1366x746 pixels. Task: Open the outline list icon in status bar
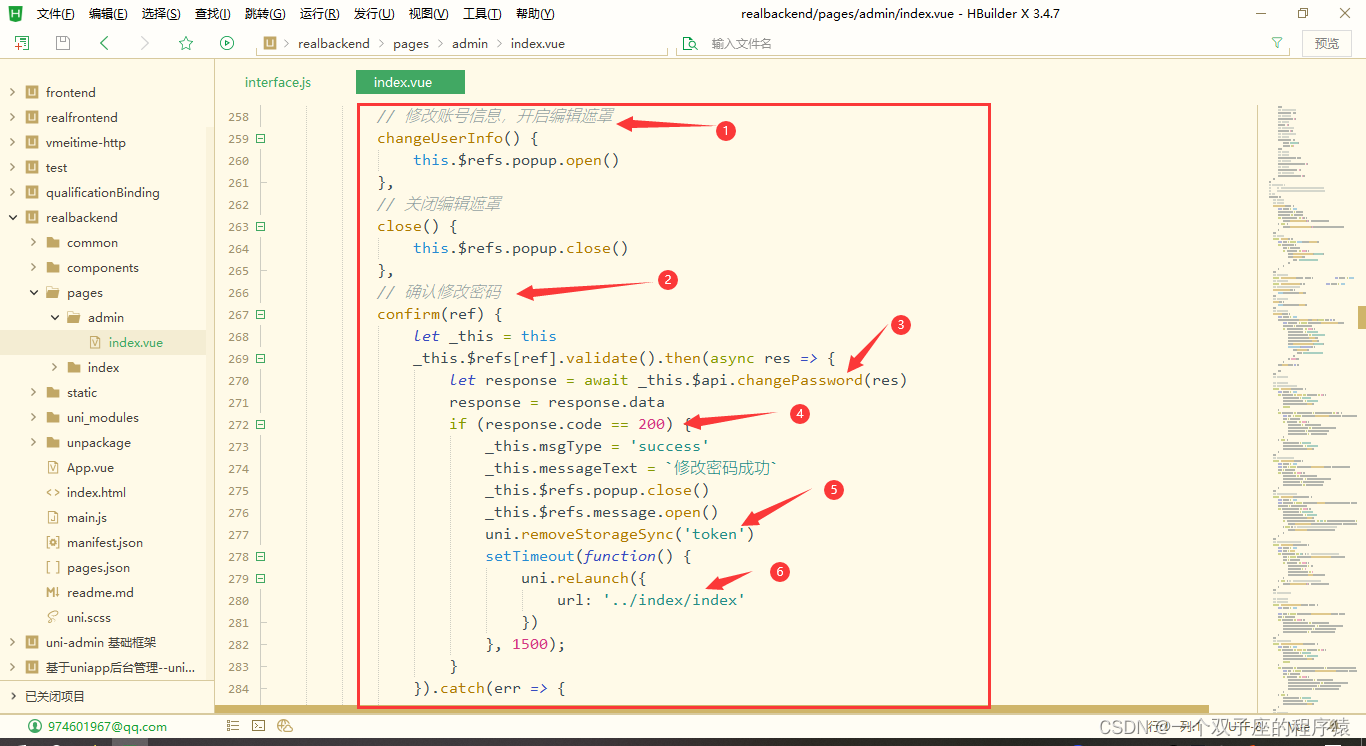click(x=233, y=726)
